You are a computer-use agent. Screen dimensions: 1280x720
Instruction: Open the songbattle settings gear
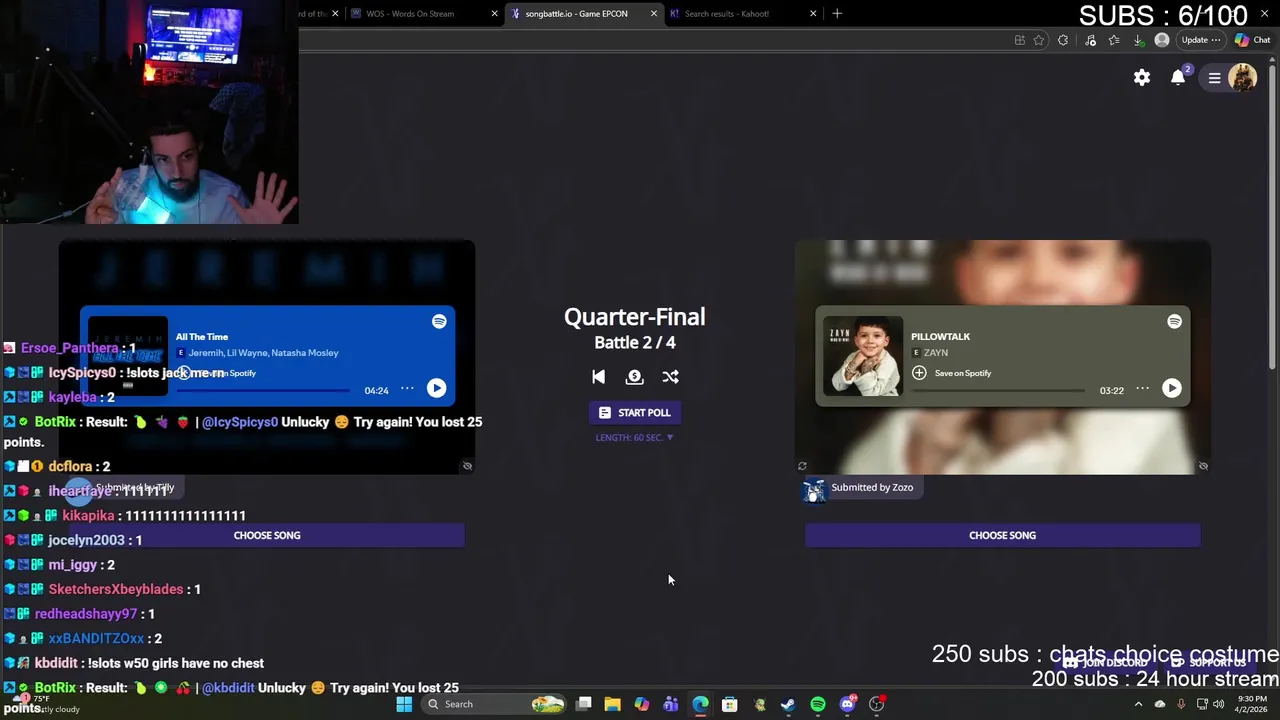pyautogui.click(x=1142, y=78)
